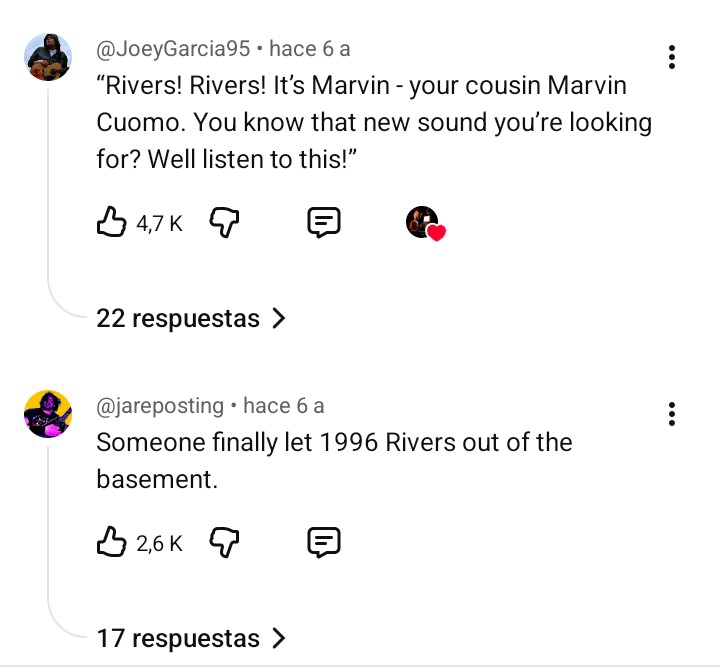Visit the @jareposting channel link
Image resolution: width=720 pixels, height=669 pixels.
point(160,405)
